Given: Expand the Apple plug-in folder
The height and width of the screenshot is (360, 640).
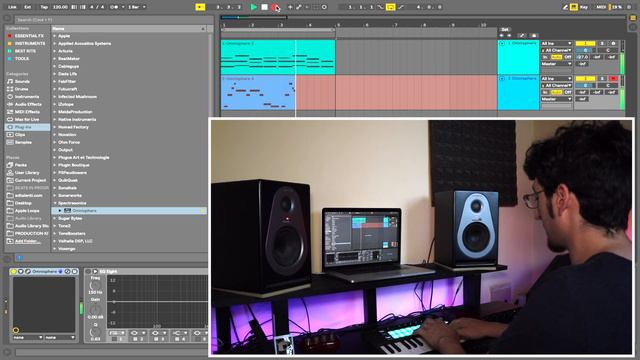Looking at the screenshot, I should [x=54, y=36].
